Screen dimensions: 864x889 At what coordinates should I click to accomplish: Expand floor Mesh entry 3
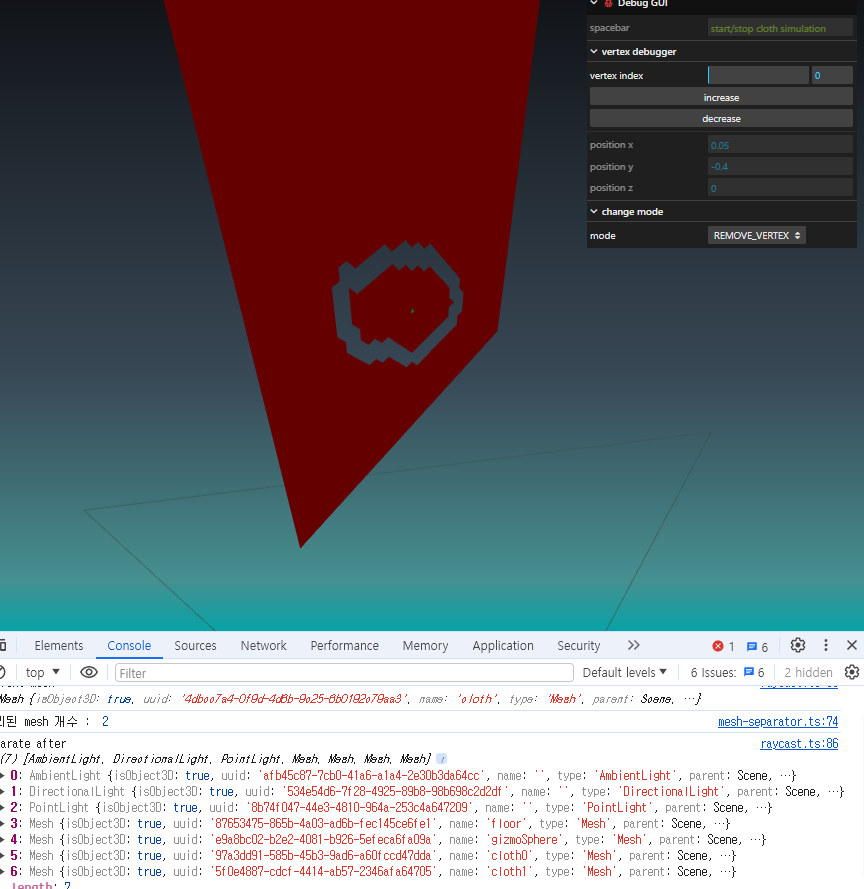2,823
